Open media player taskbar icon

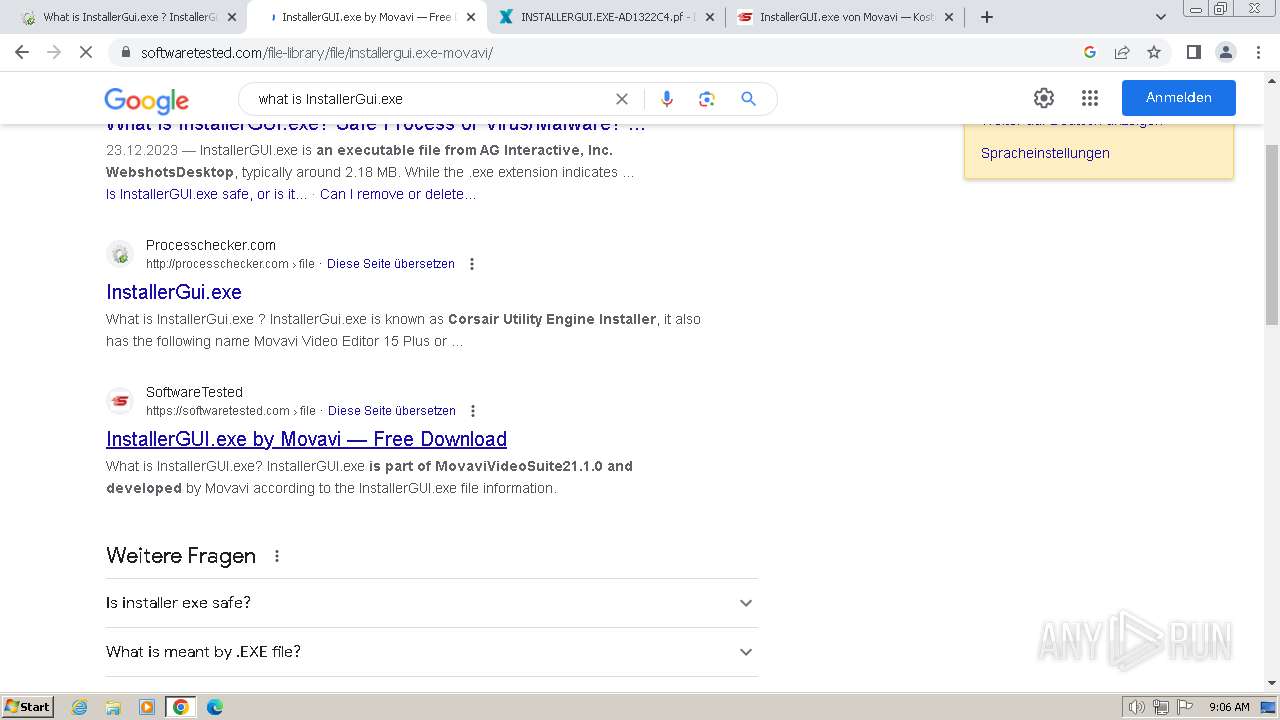(x=147, y=707)
